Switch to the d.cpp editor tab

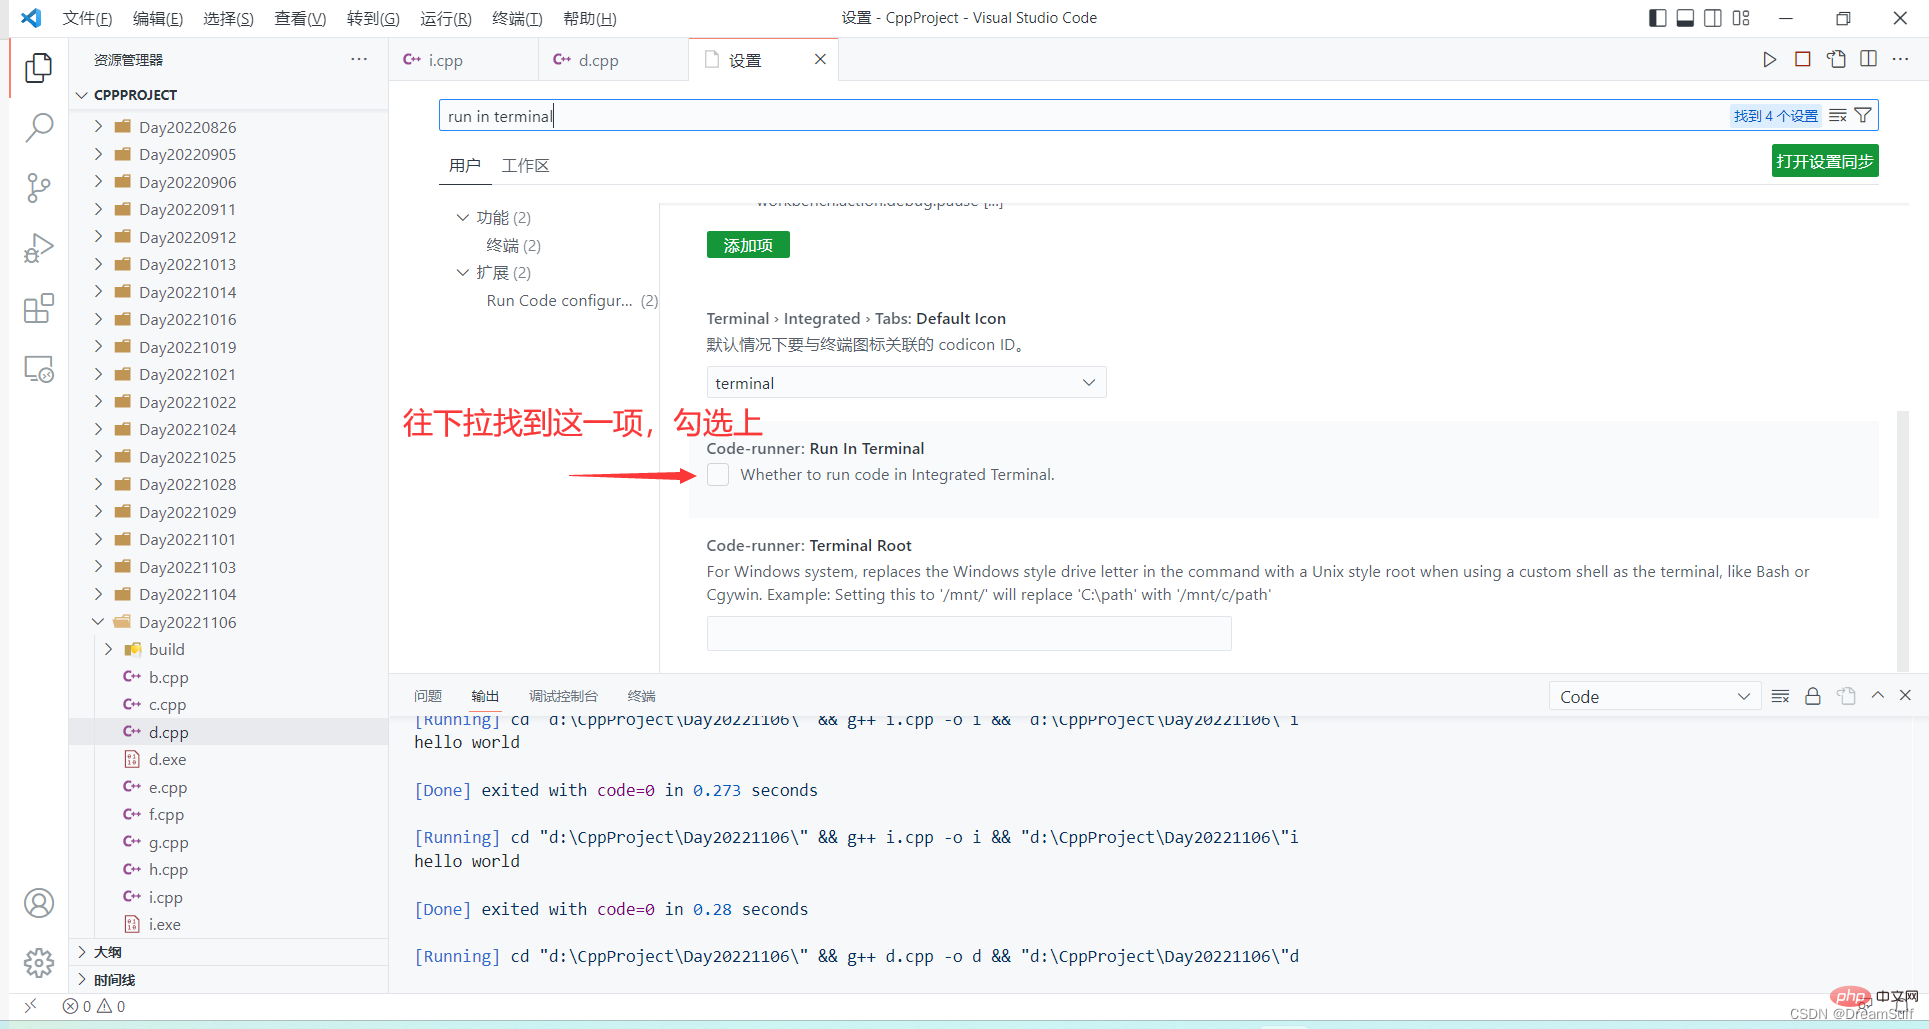click(598, 60)
